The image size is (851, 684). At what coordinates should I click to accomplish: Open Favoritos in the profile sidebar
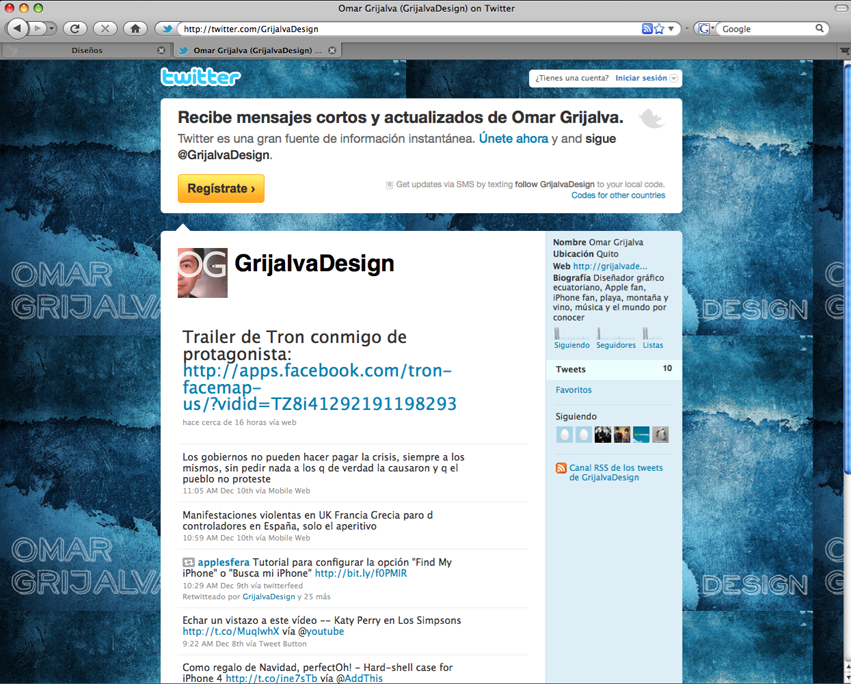(x=574, y=390)
